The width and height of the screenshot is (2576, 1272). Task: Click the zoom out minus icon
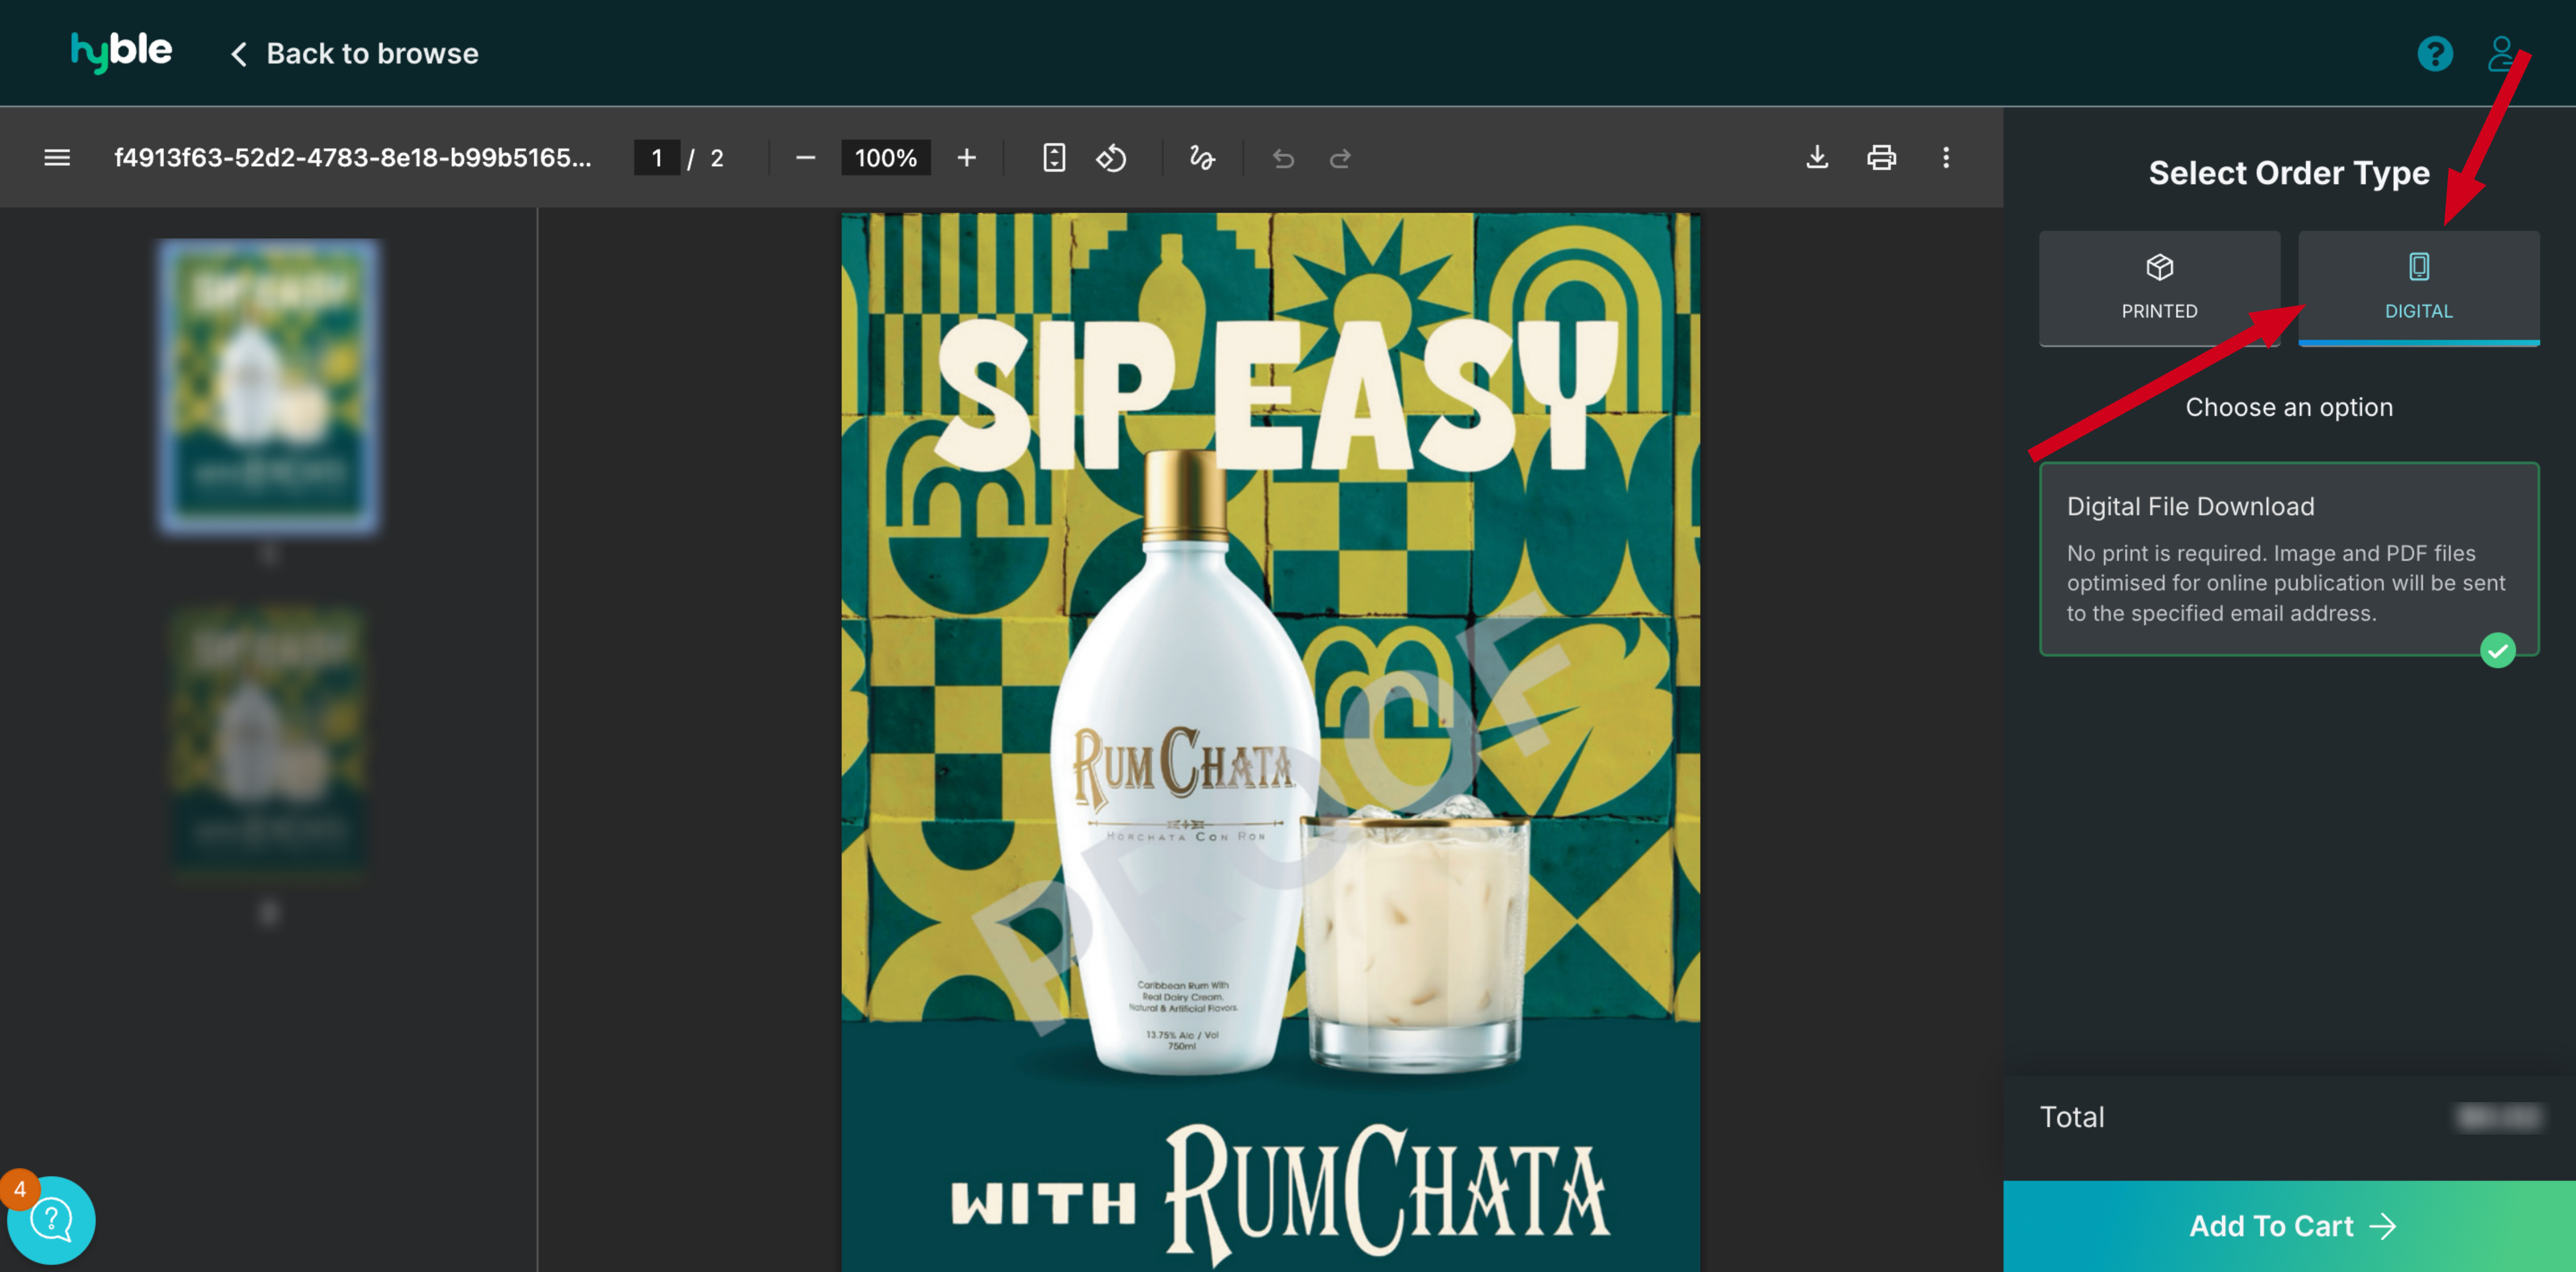coord(805,158)
